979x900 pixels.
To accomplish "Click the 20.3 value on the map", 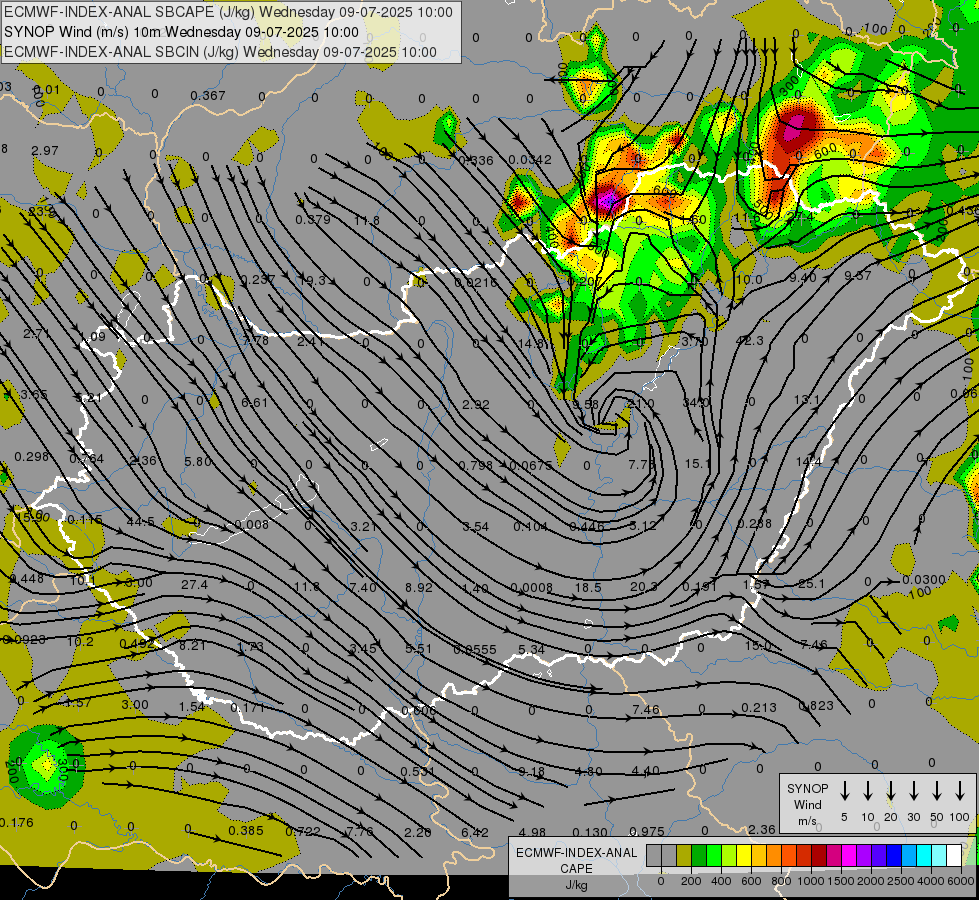I will 644,586.
